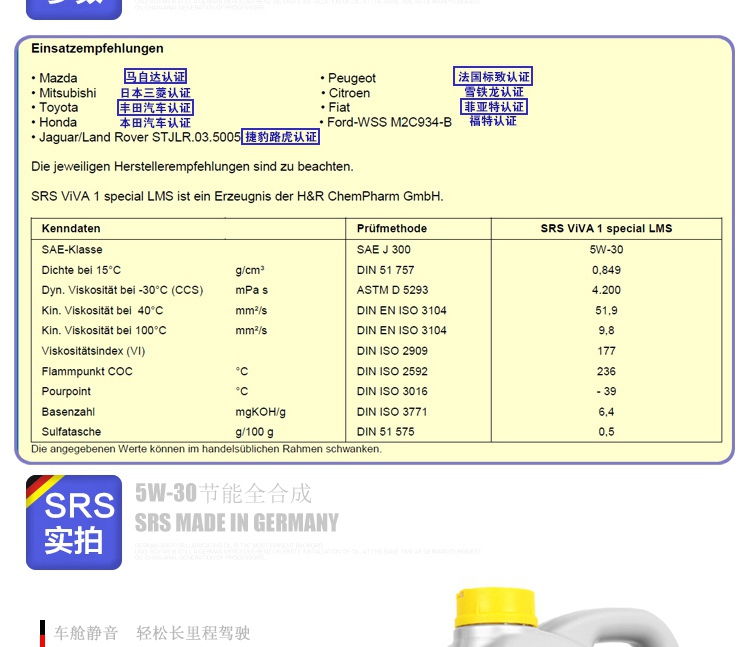This screenshot has width=750, height=647.
Task: Click the Kin. Viskosität bei 100°C label
Action: tap(104, 330)
